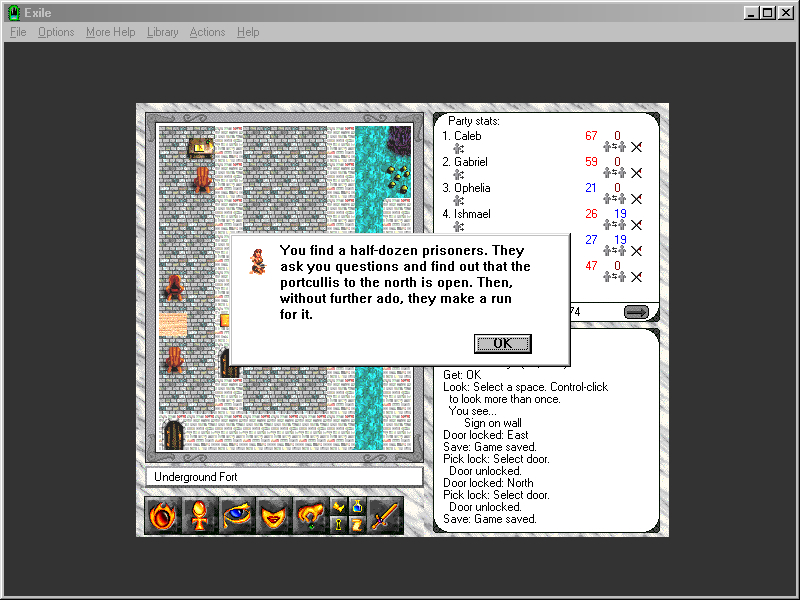
Task: Click the arched door at map bottom-left
Action: pyautogui.click(x=173, y=435)
